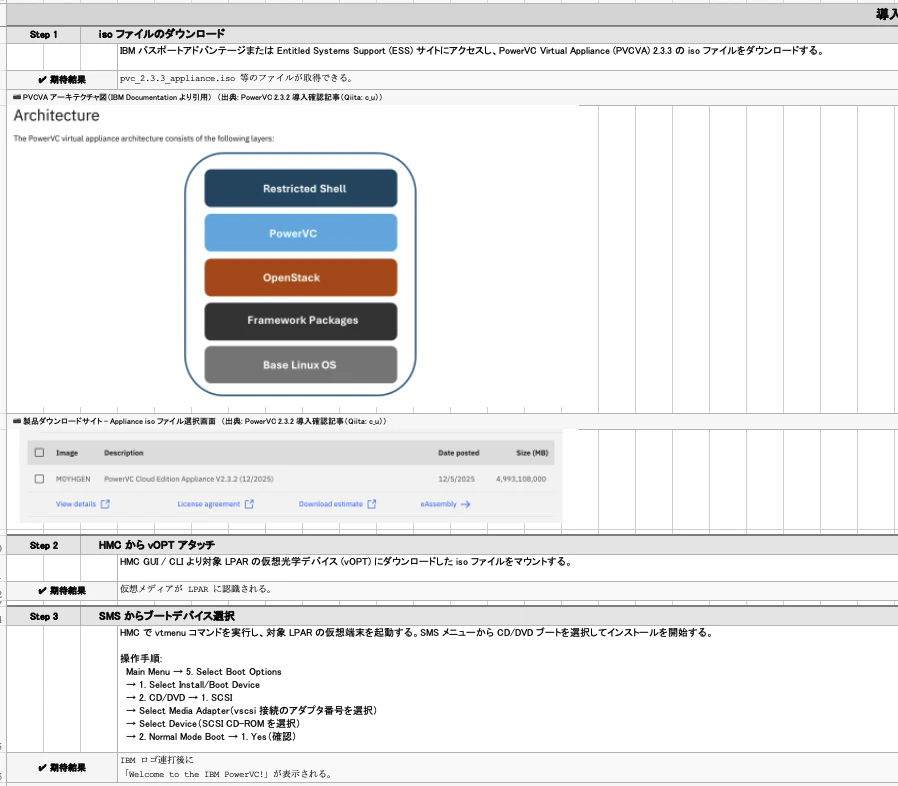Select the pvc_2.3.3_appliance.iso result cell
The width and height of the screenshot is (898, 786).
(x=507, y=78)
